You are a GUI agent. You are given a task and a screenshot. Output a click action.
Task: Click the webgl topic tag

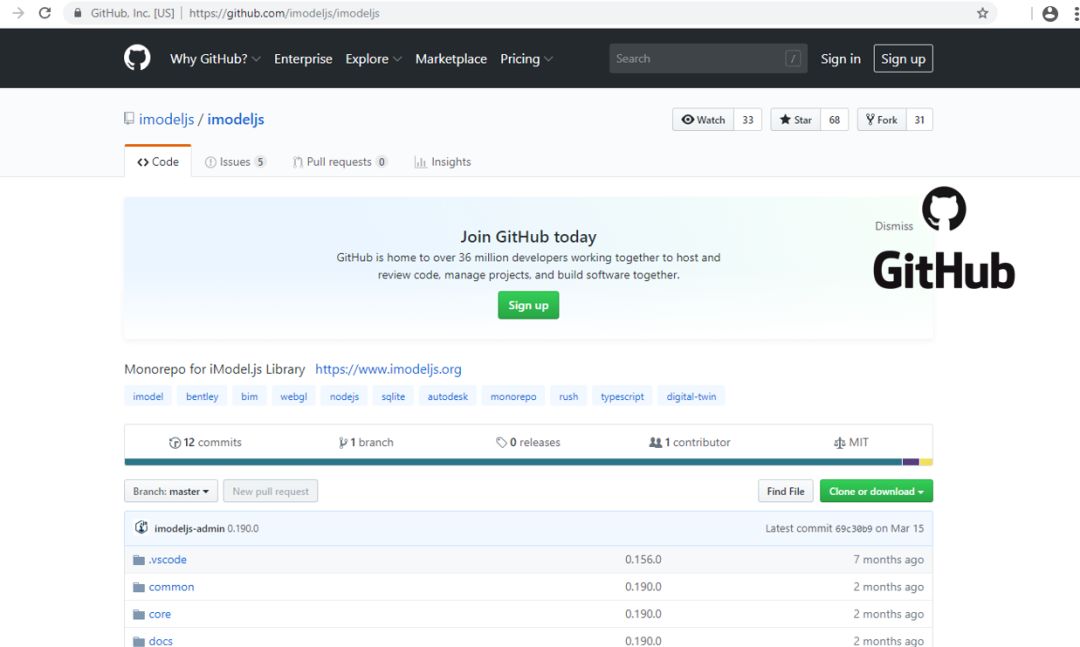[293, 396]
